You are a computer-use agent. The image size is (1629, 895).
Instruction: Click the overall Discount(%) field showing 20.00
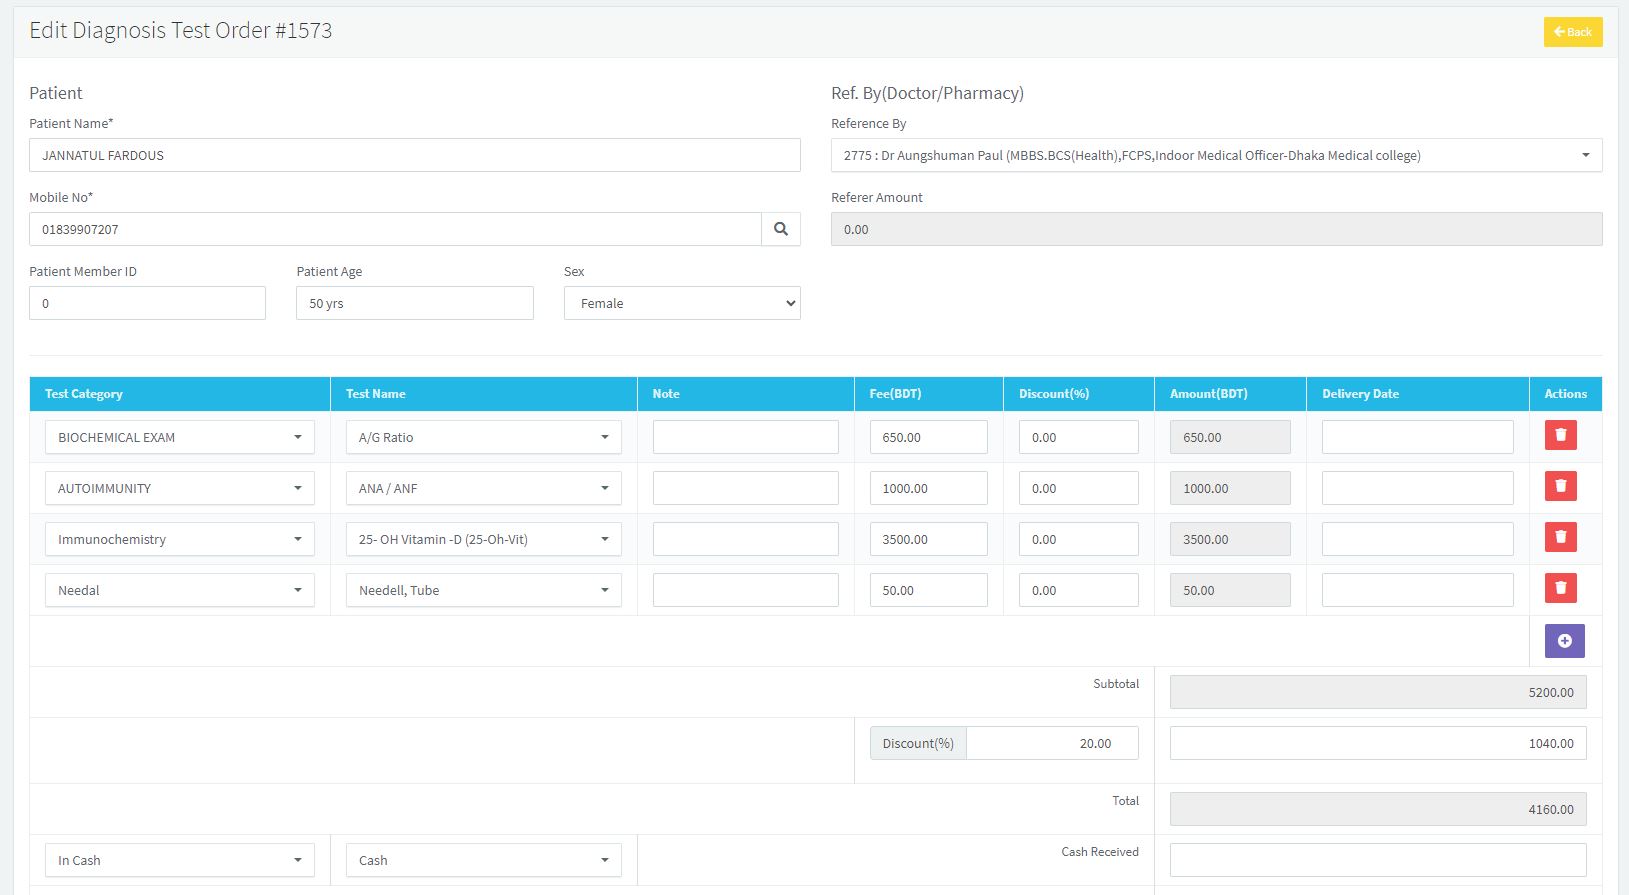coord(1051,743)
